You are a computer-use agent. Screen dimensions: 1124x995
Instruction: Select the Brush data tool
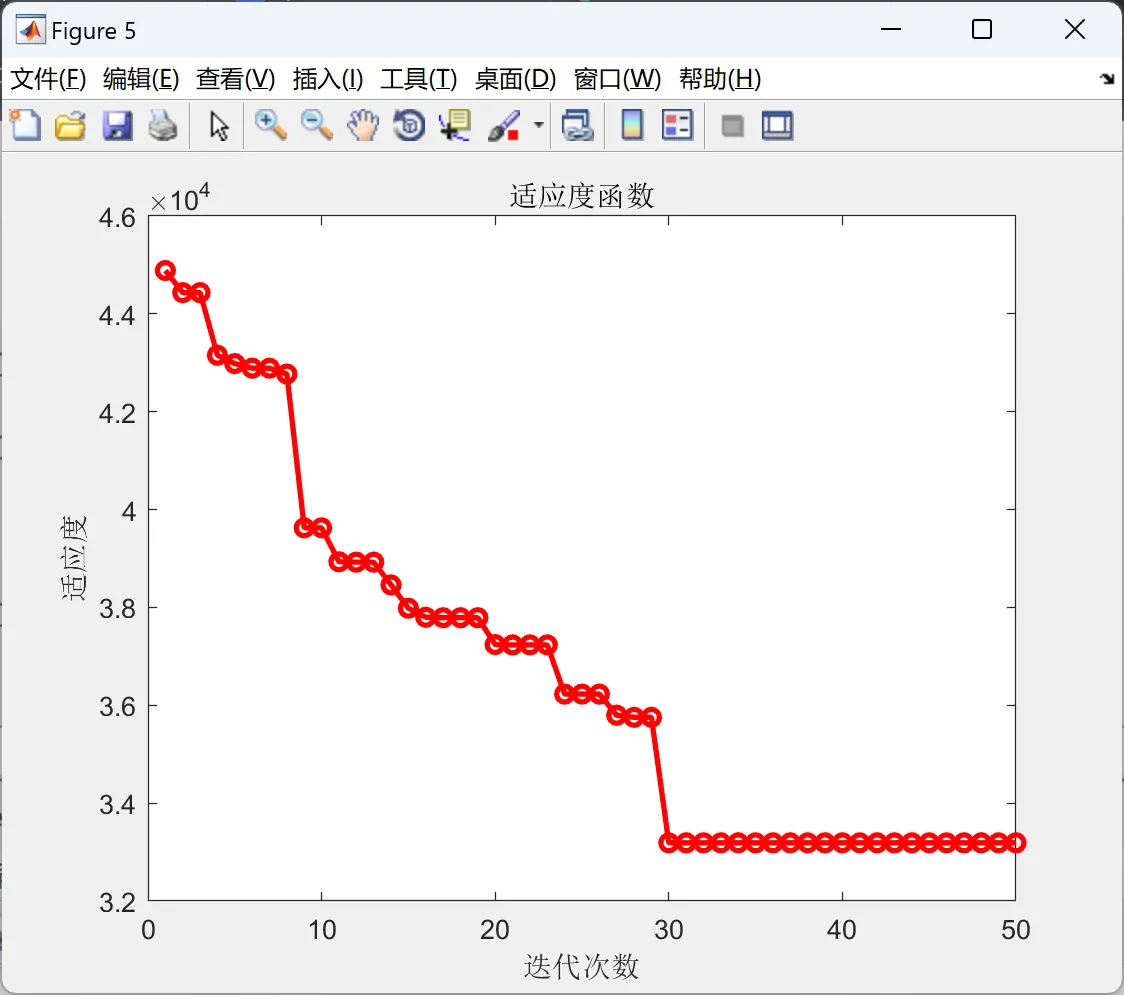505,125
